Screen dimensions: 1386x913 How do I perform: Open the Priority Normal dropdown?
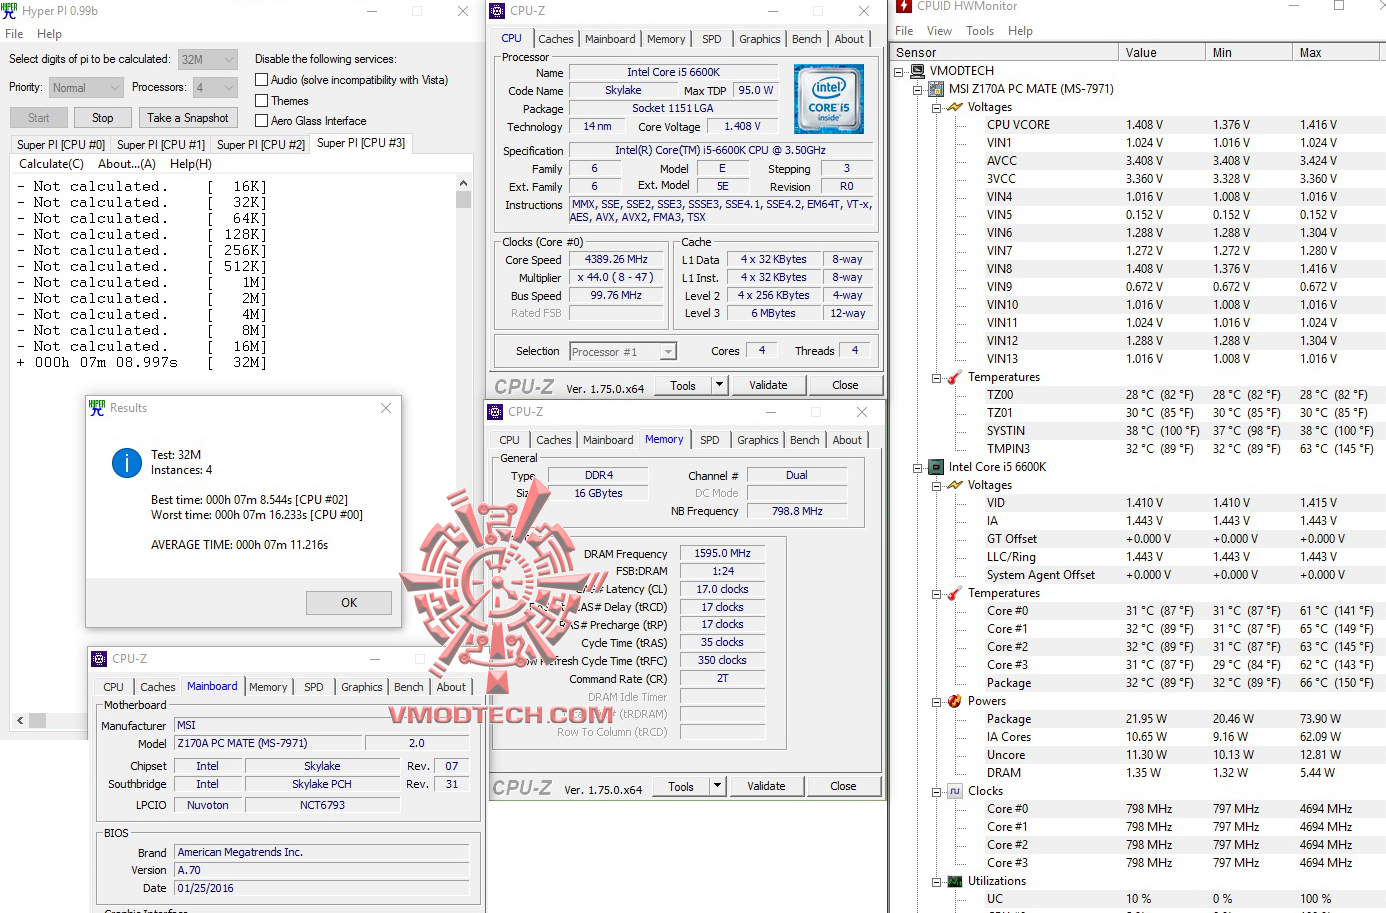point(86,88)
